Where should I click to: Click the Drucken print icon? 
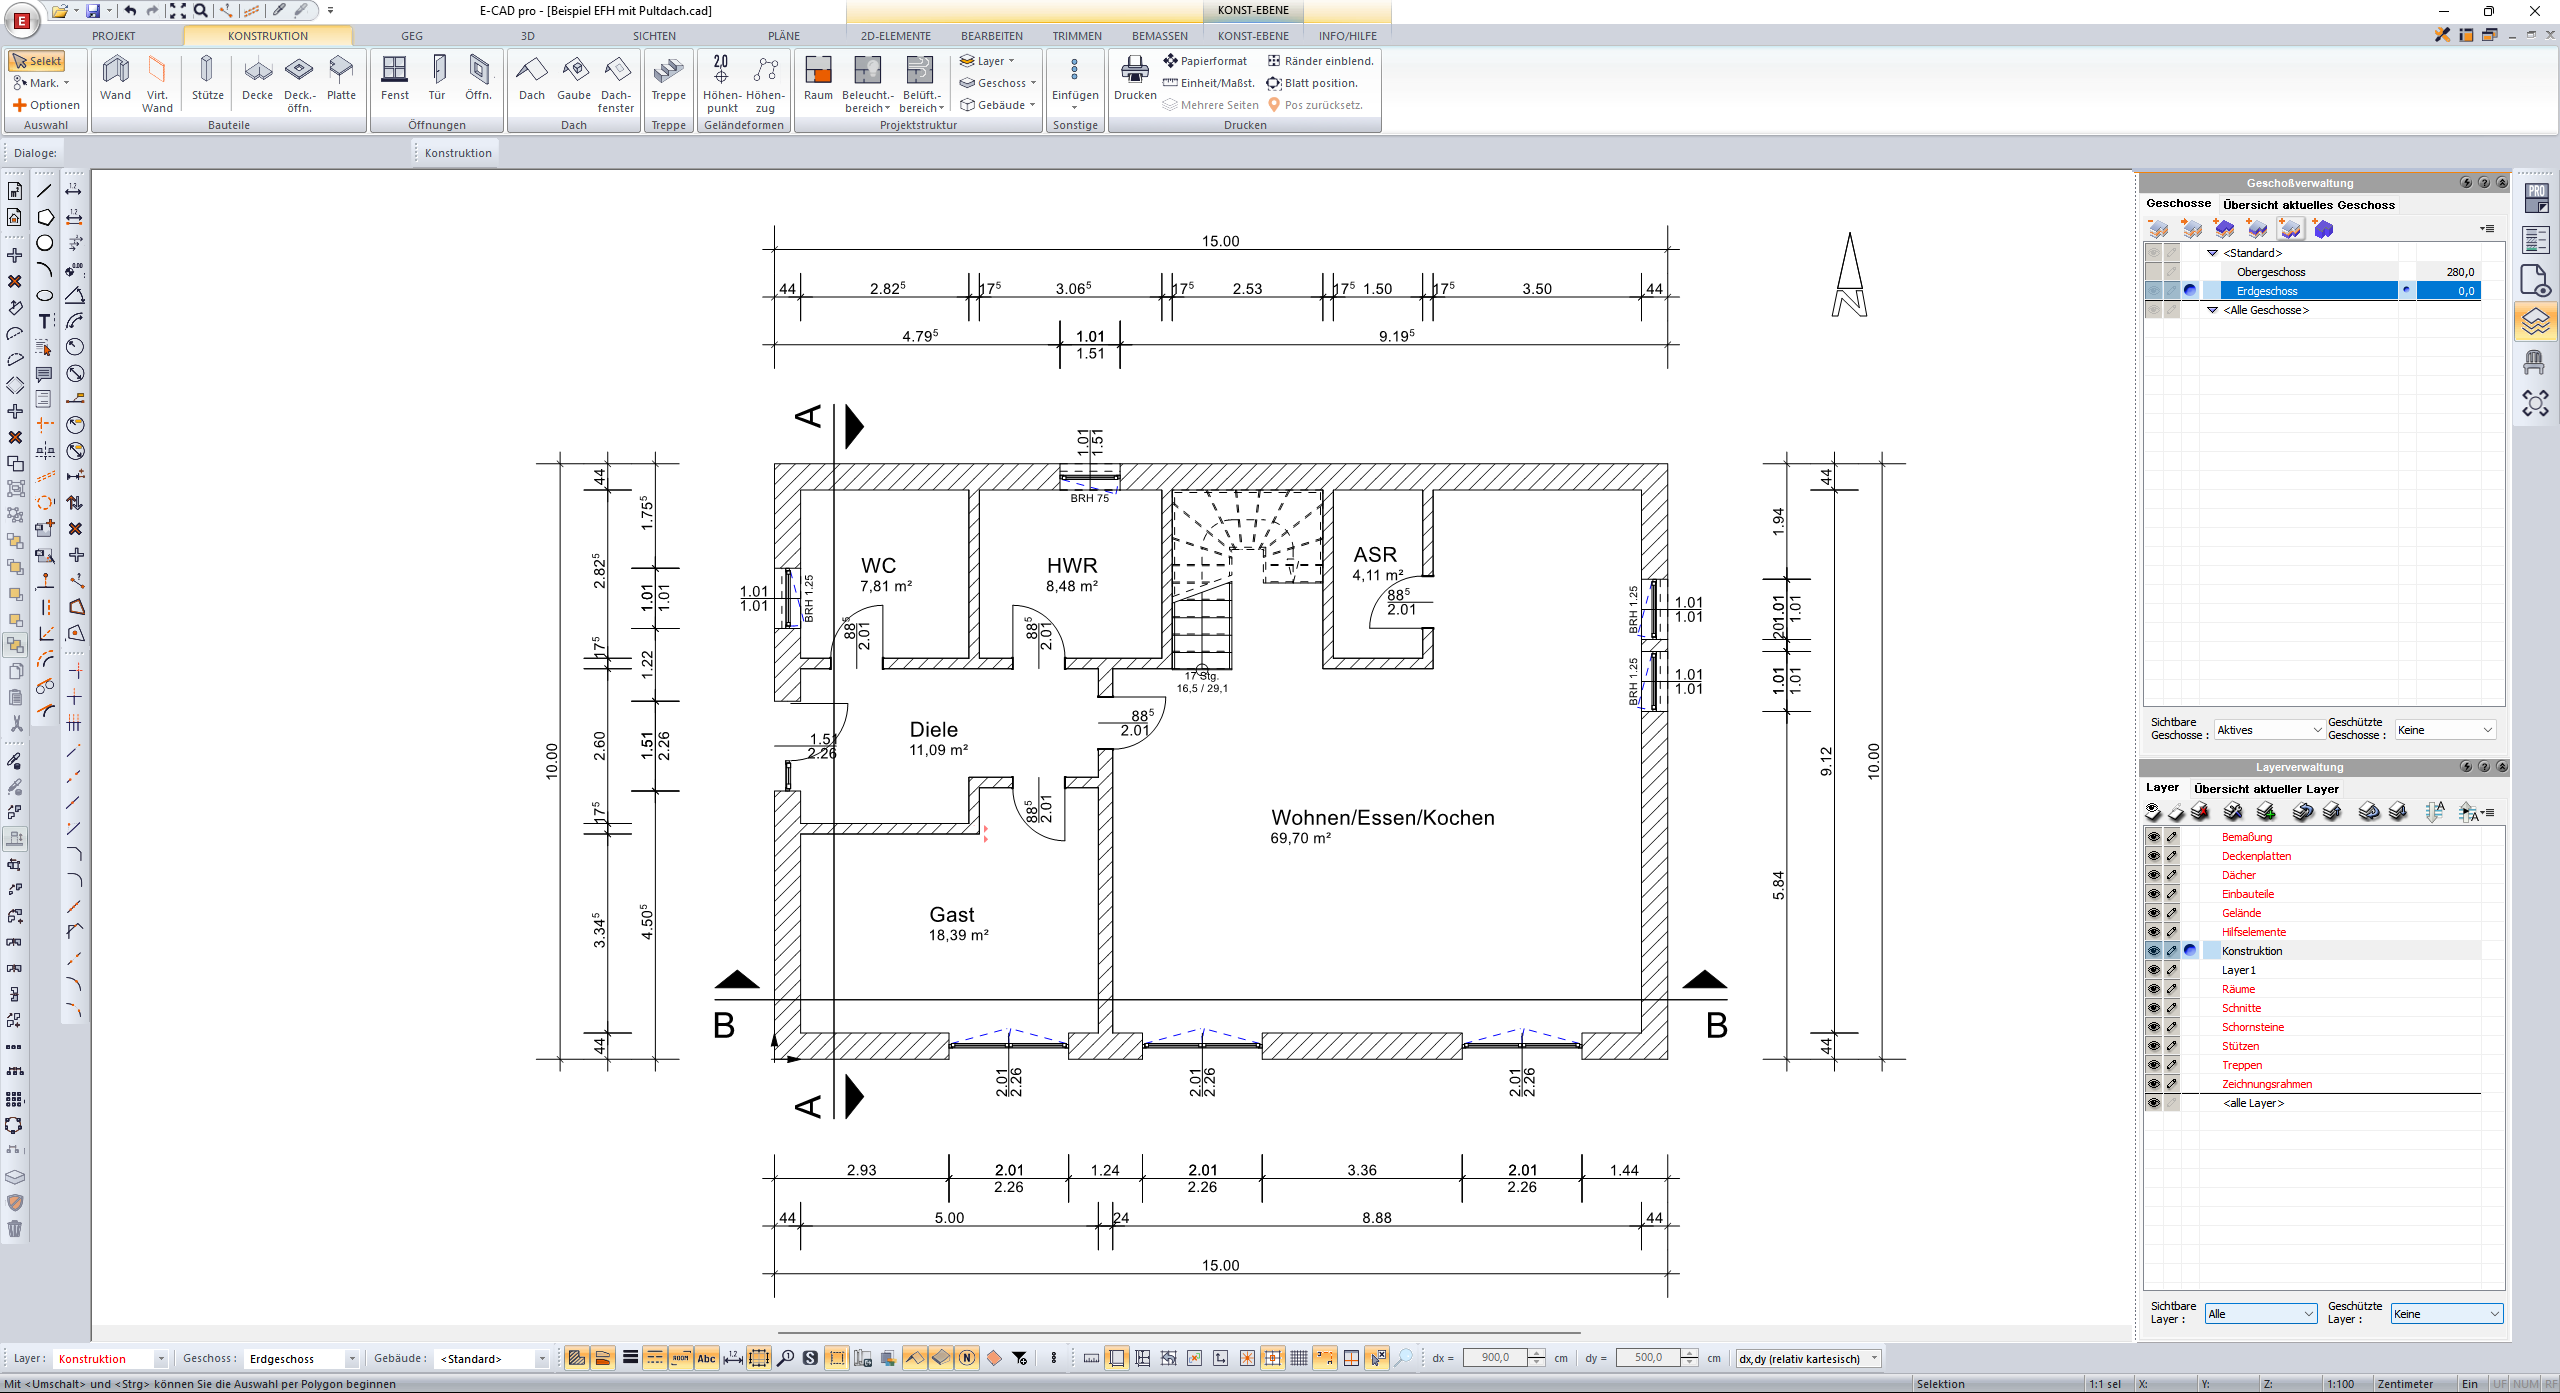[1135, 78]
